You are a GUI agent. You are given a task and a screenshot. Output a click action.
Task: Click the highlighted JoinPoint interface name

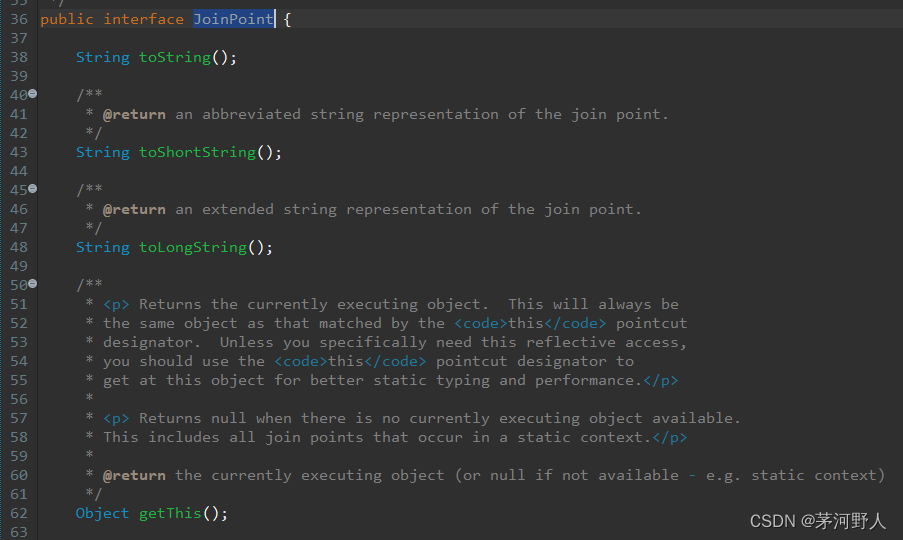[x=233, y=19]
